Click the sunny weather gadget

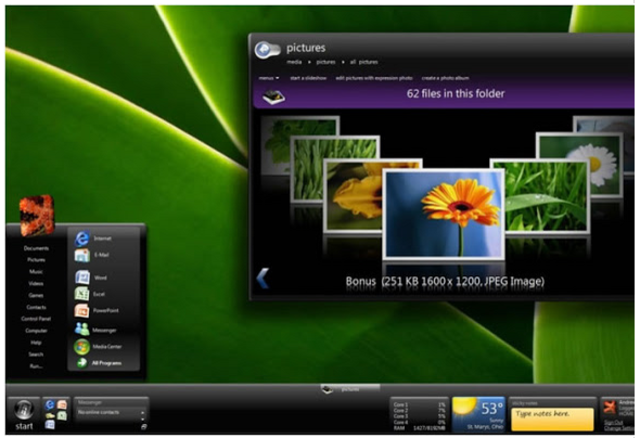[x=478, y=414]
